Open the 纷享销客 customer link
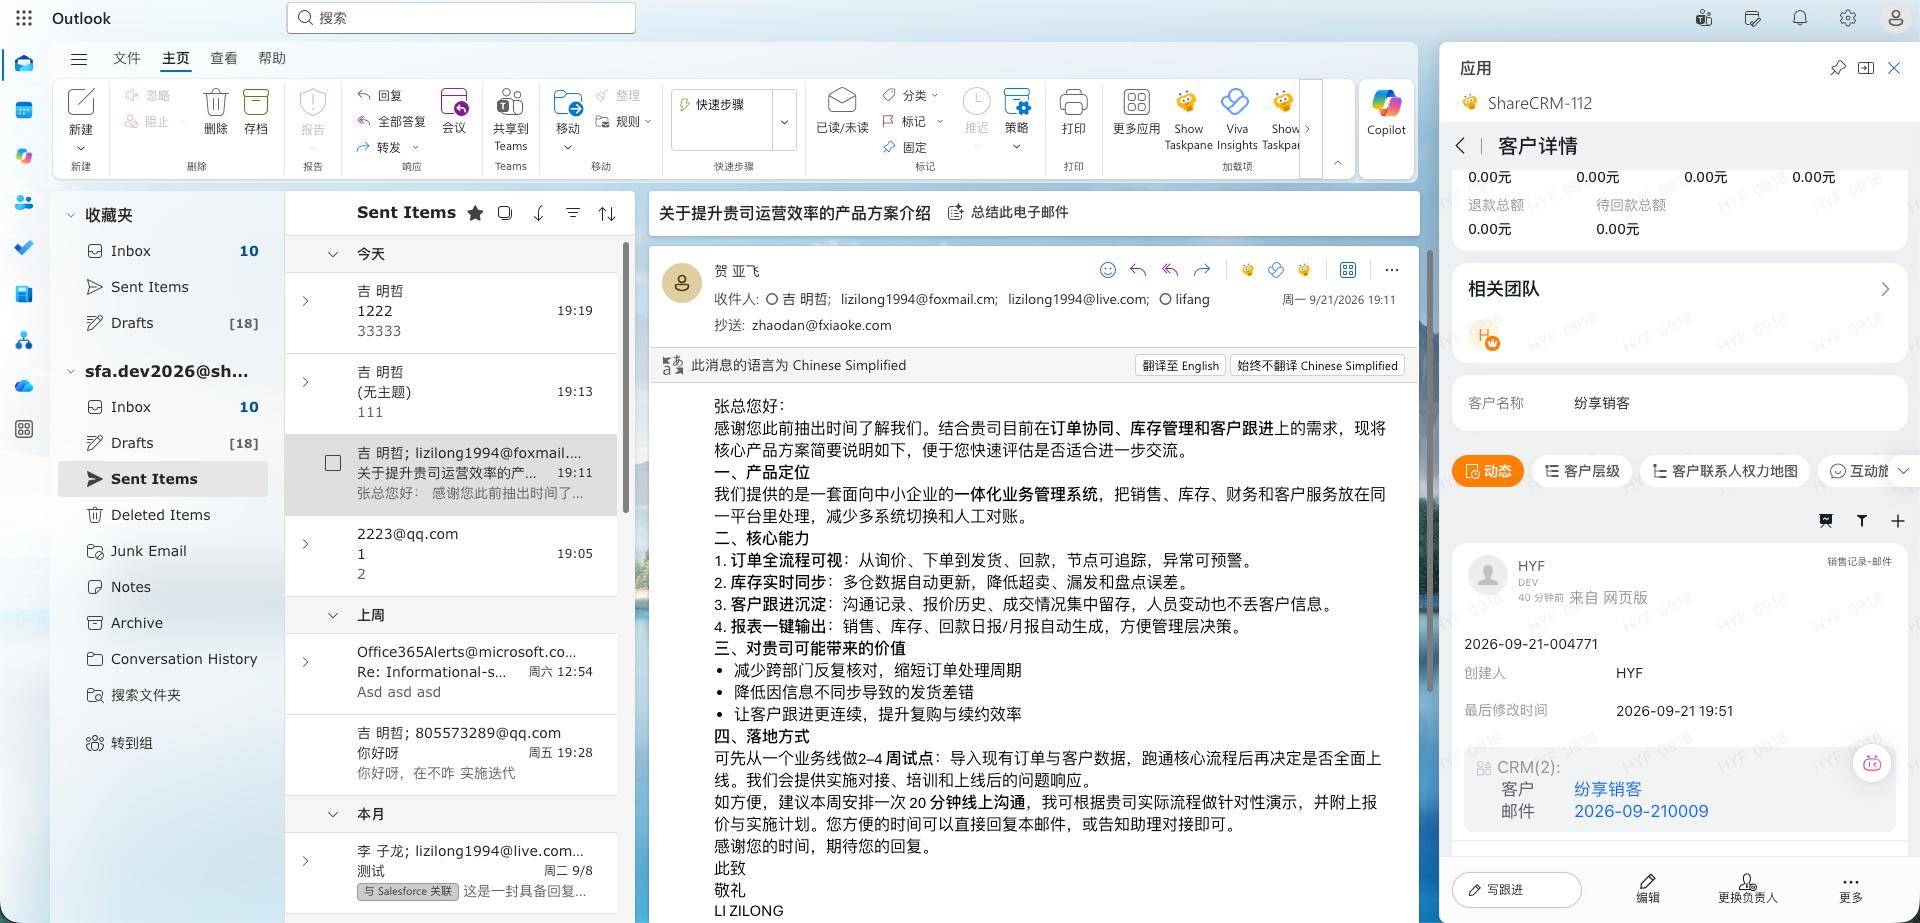1920x923 pixels. pos(1607,789)
